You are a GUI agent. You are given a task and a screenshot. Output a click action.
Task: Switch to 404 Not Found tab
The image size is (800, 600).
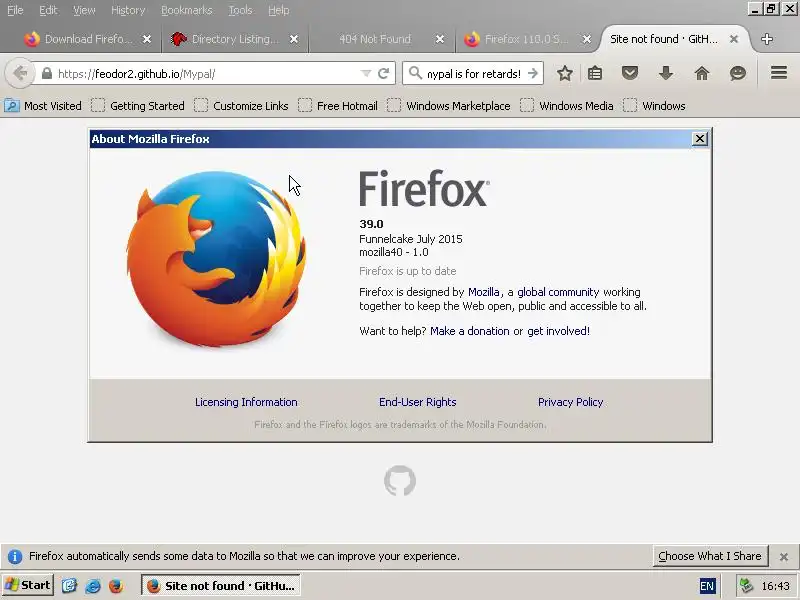click(375, 39)
